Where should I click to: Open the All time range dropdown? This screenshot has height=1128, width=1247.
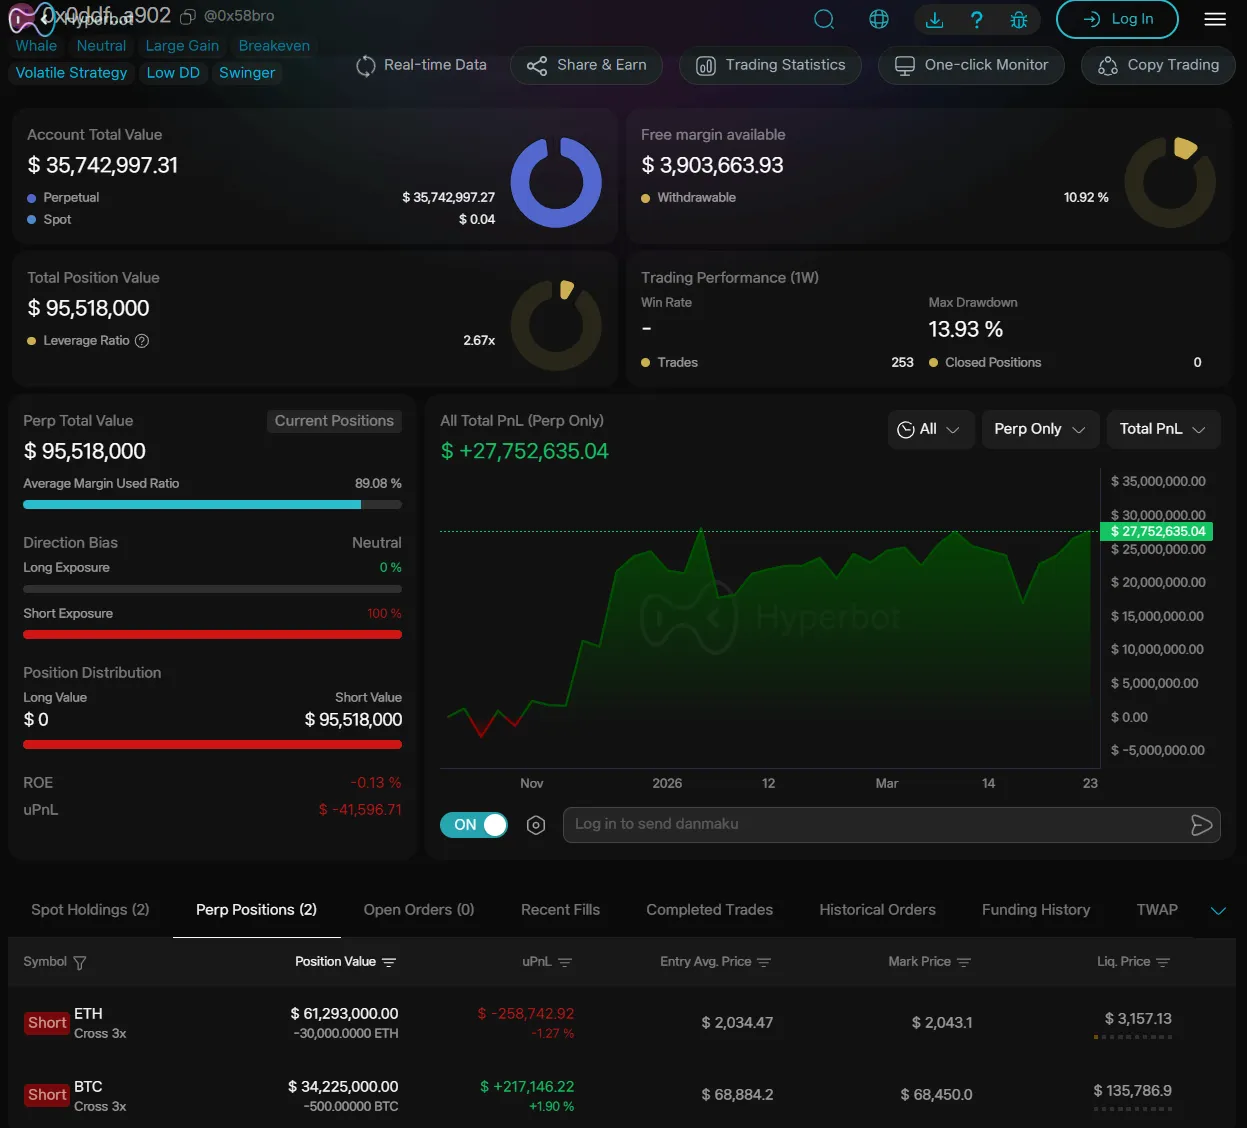click(930, 429)
